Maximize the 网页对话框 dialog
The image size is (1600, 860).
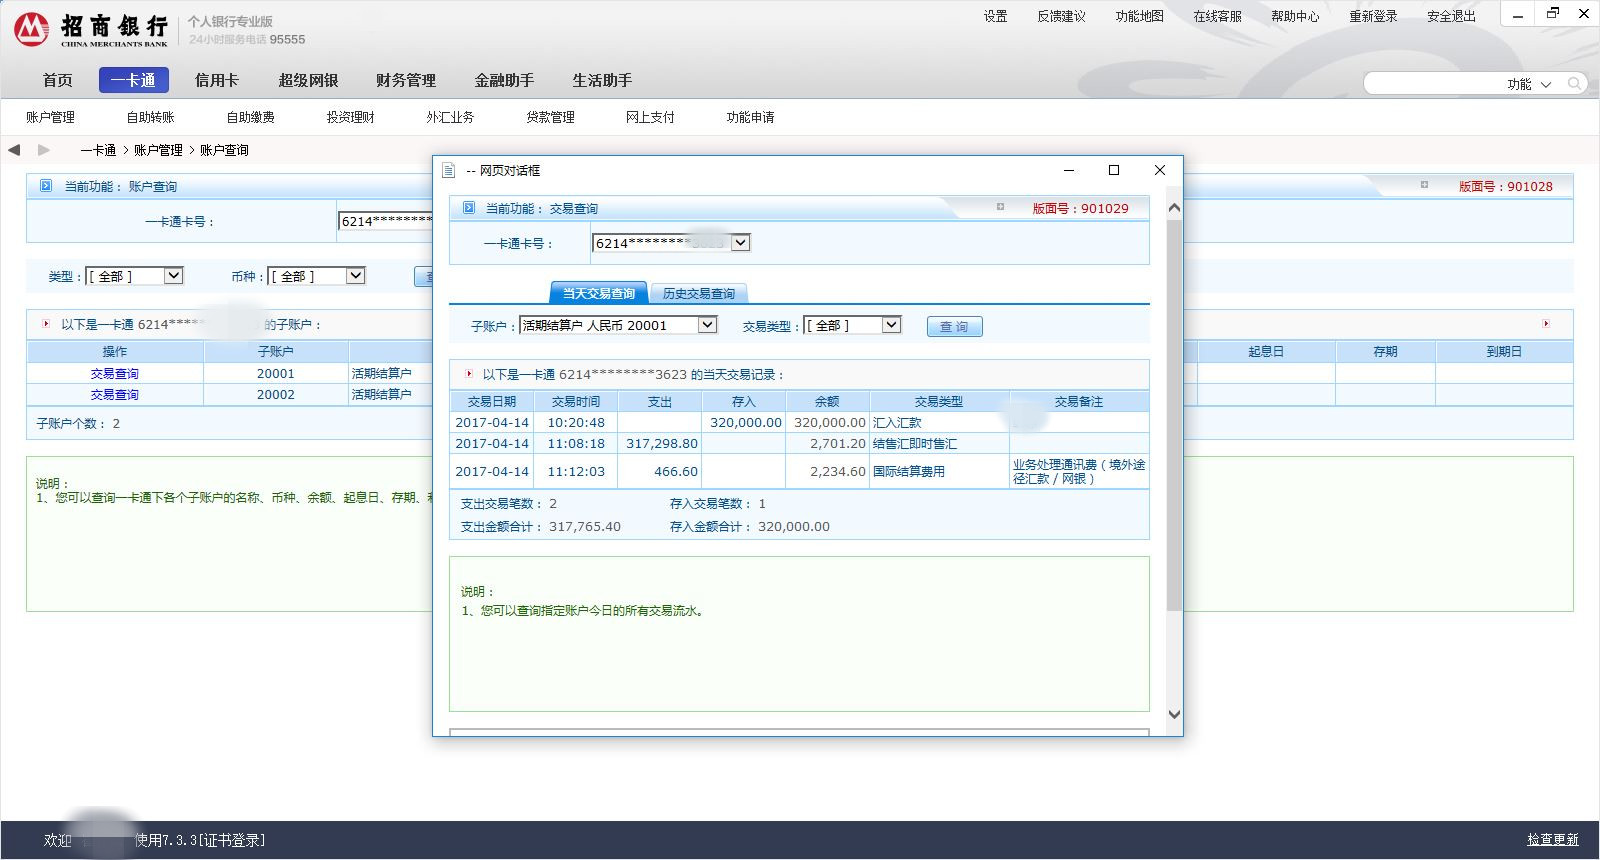1114,170
